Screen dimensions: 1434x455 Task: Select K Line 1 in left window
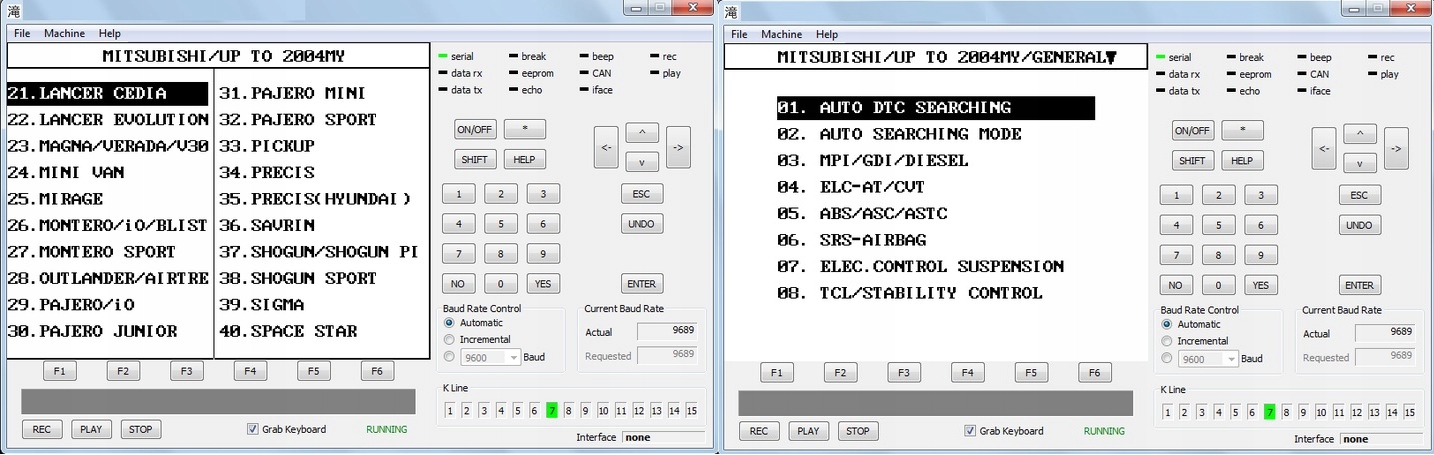[x=450, y=410]
